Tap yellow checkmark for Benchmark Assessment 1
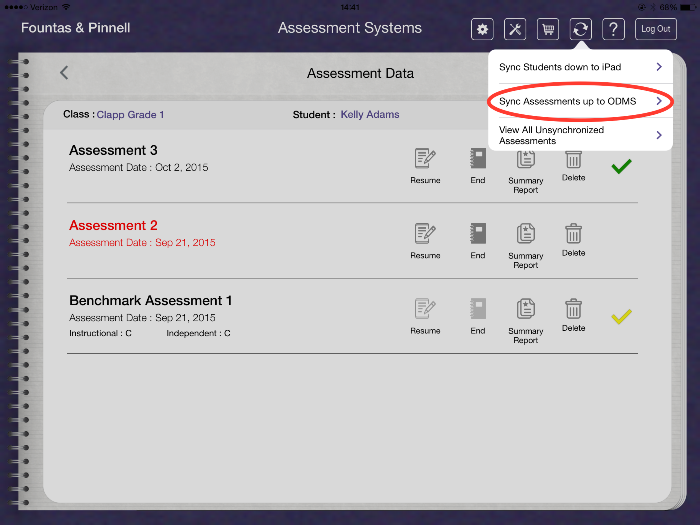This screenshot has height=525, width=700. coord(621,317)
